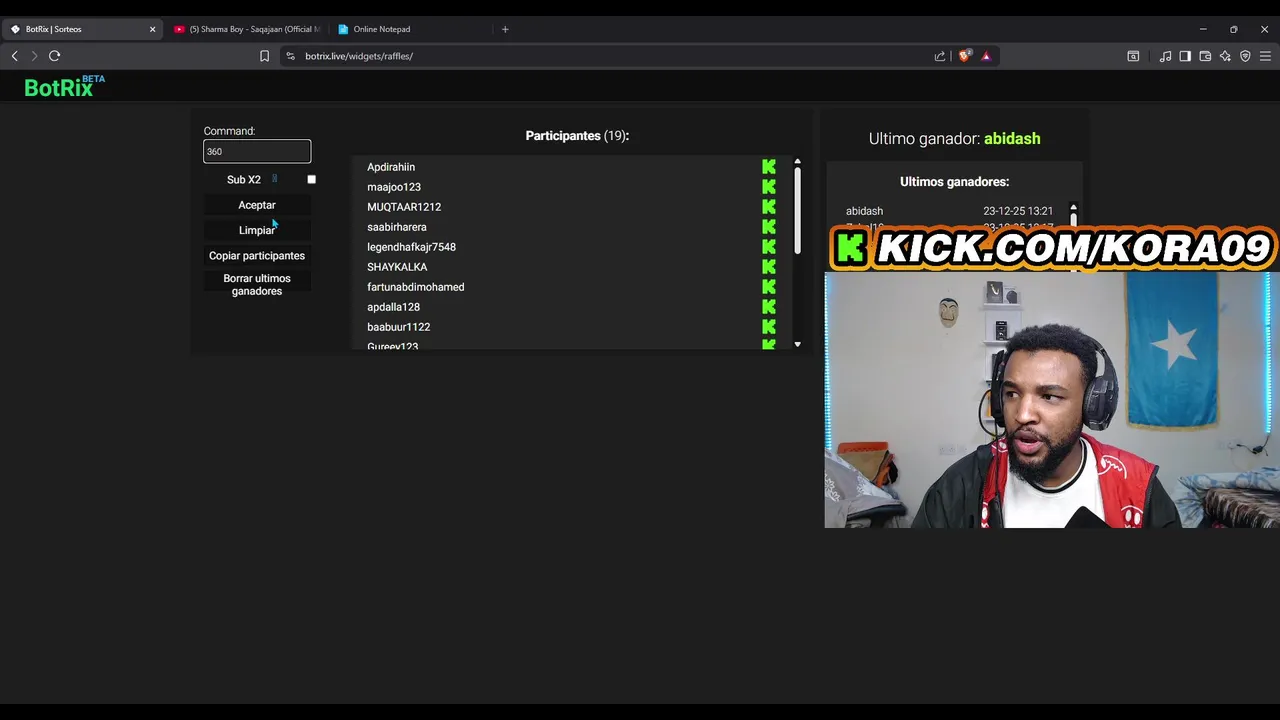Switch to the Online Notepad tab

tap(410, 29)
